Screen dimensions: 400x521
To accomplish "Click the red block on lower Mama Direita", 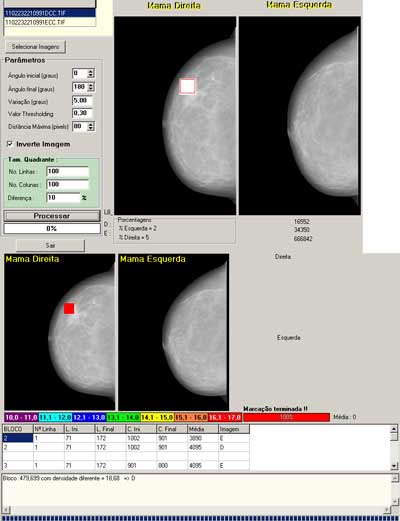I will pyautogui.click(x=69, y=308).
